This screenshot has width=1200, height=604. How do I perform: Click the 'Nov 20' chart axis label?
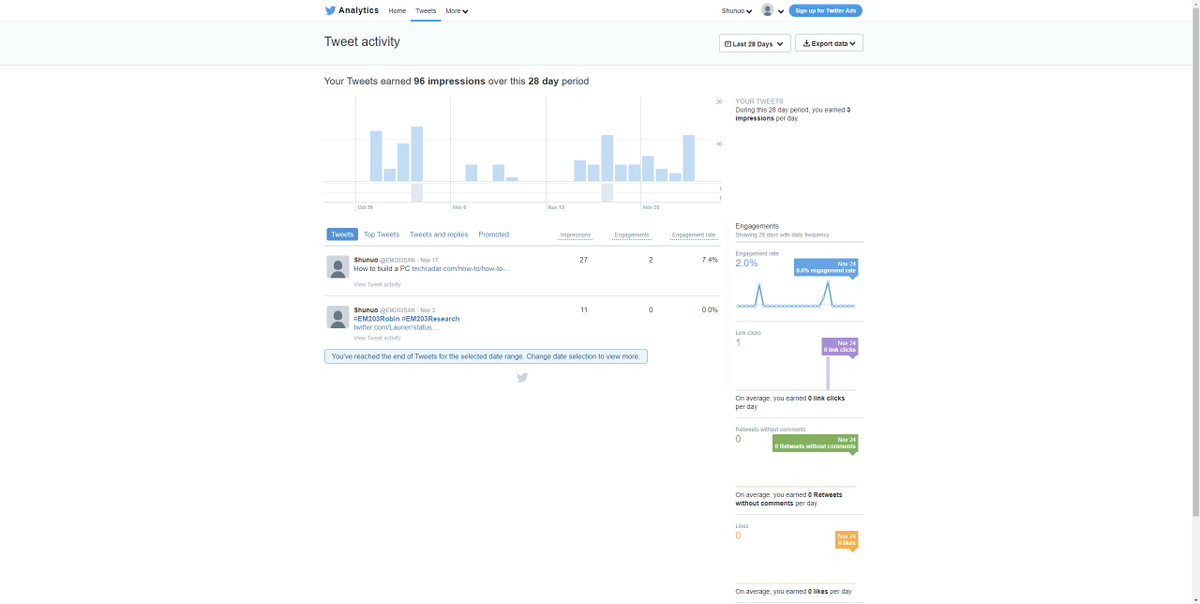click(651, 207)
